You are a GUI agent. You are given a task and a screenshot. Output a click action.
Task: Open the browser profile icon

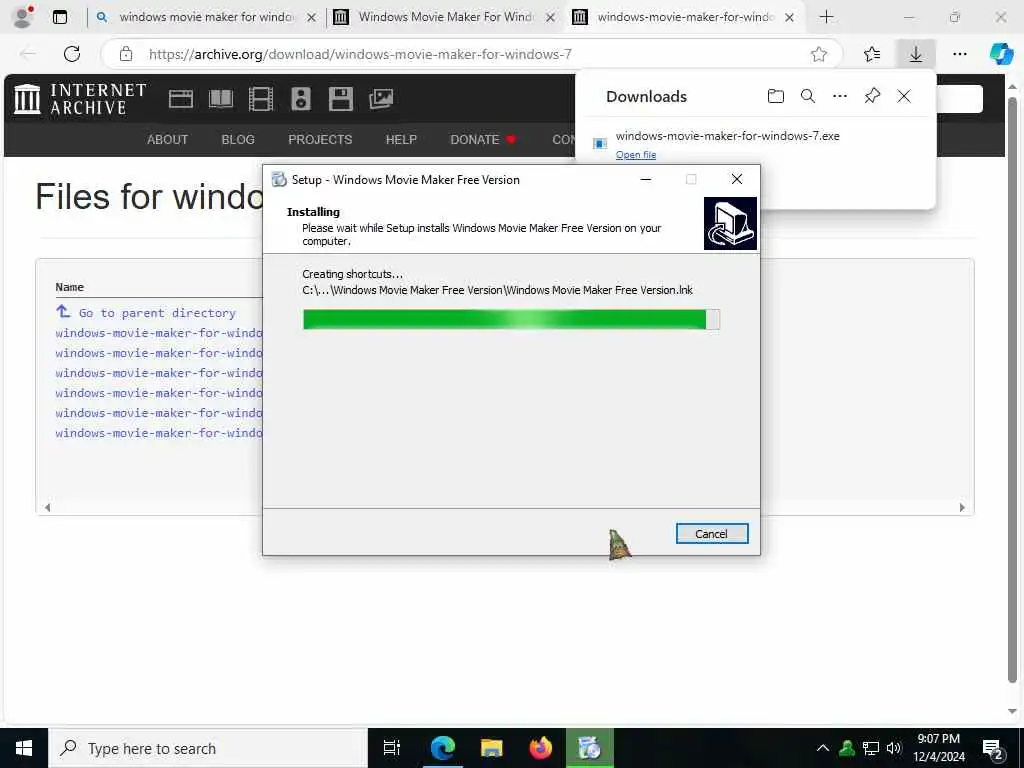point(23,17)
